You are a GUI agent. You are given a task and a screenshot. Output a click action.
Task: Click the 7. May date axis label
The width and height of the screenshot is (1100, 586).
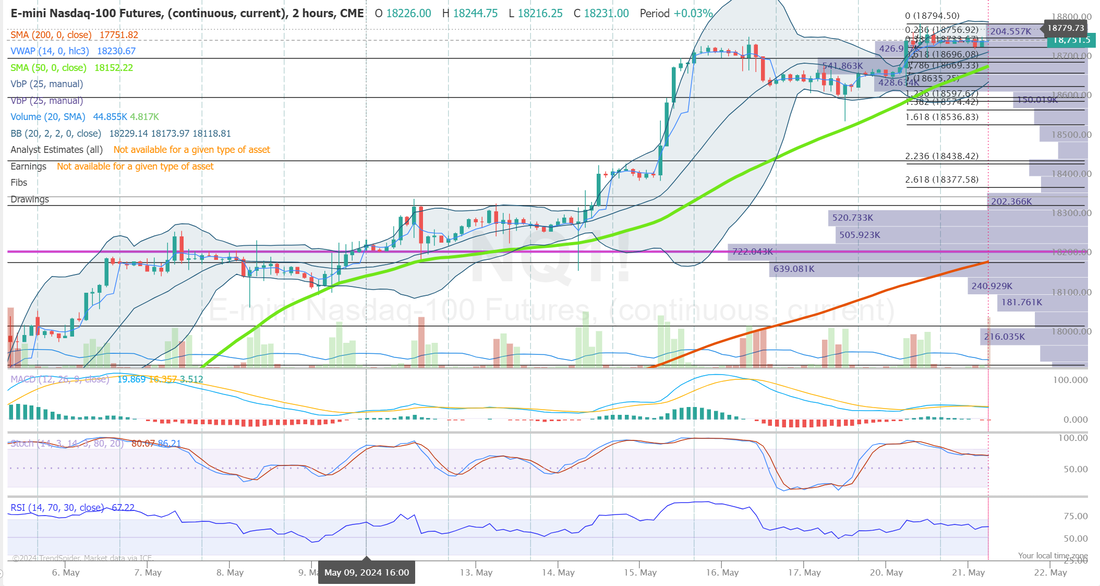(148, 572)
